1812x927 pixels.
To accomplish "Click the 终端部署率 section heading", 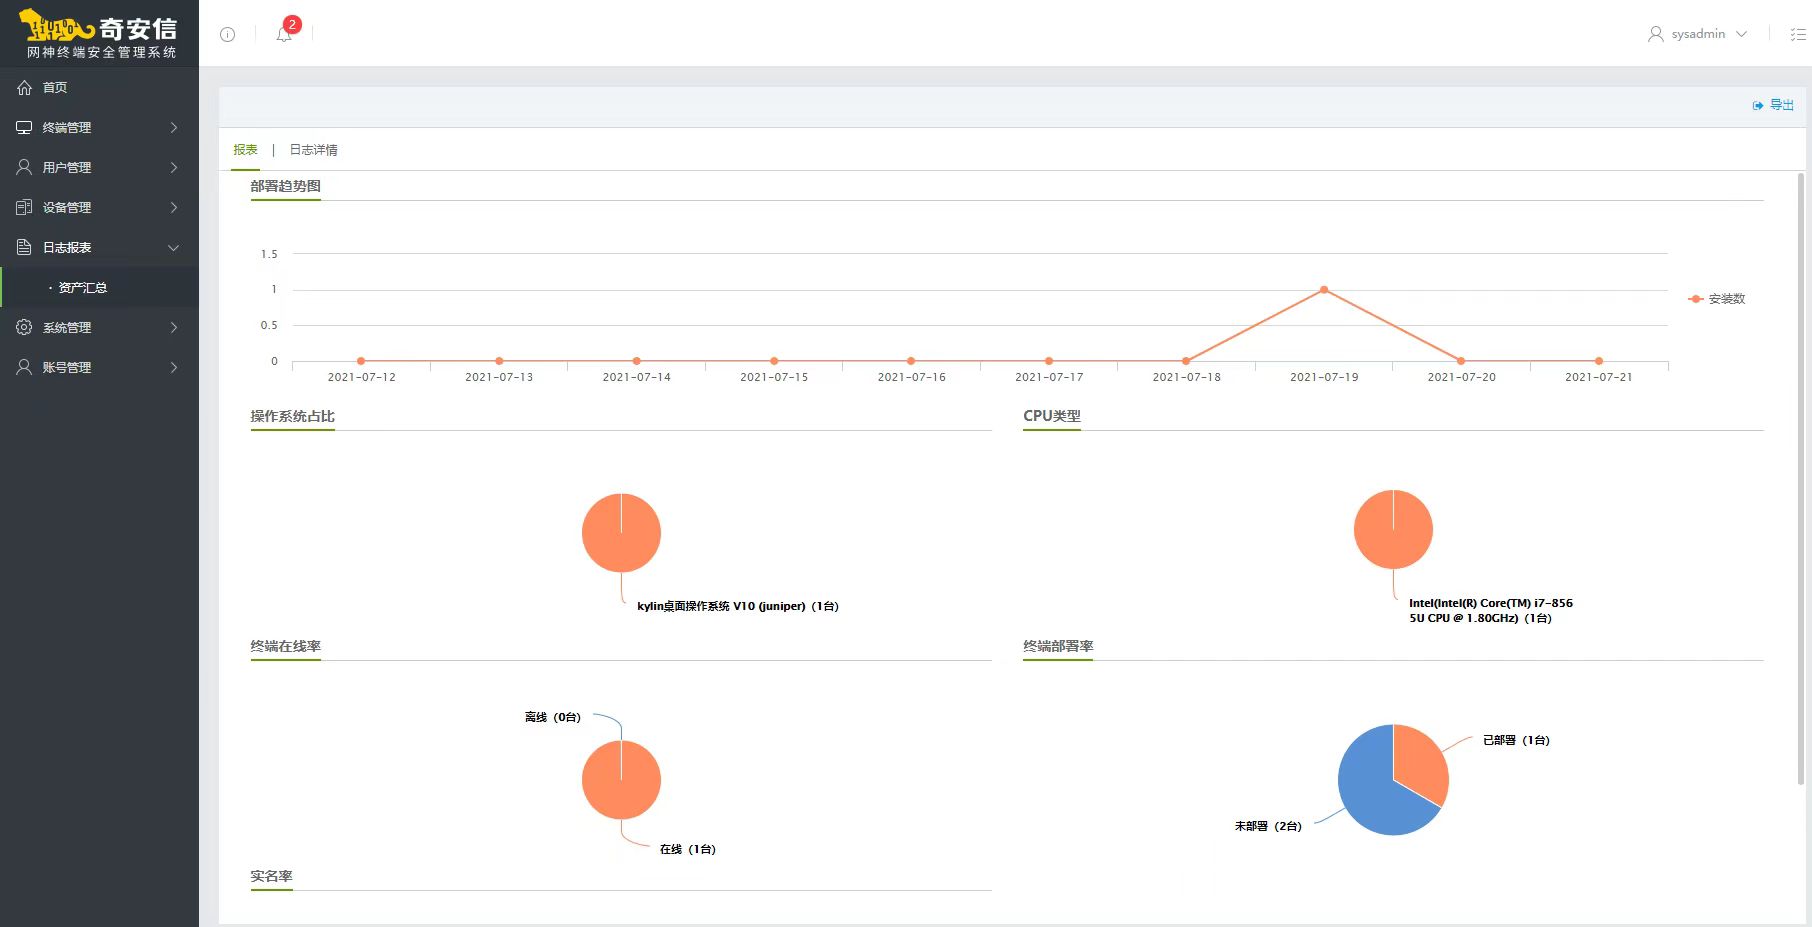I will [1058, 646].
